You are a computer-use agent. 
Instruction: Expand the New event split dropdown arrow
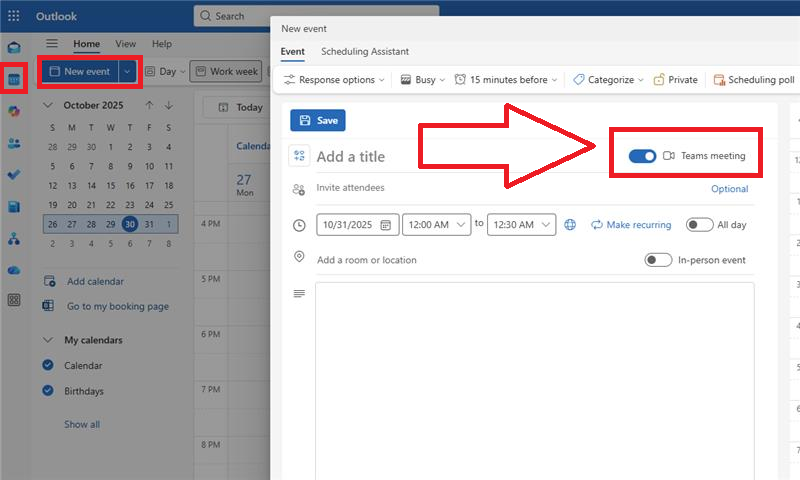(x=127, y=71)
